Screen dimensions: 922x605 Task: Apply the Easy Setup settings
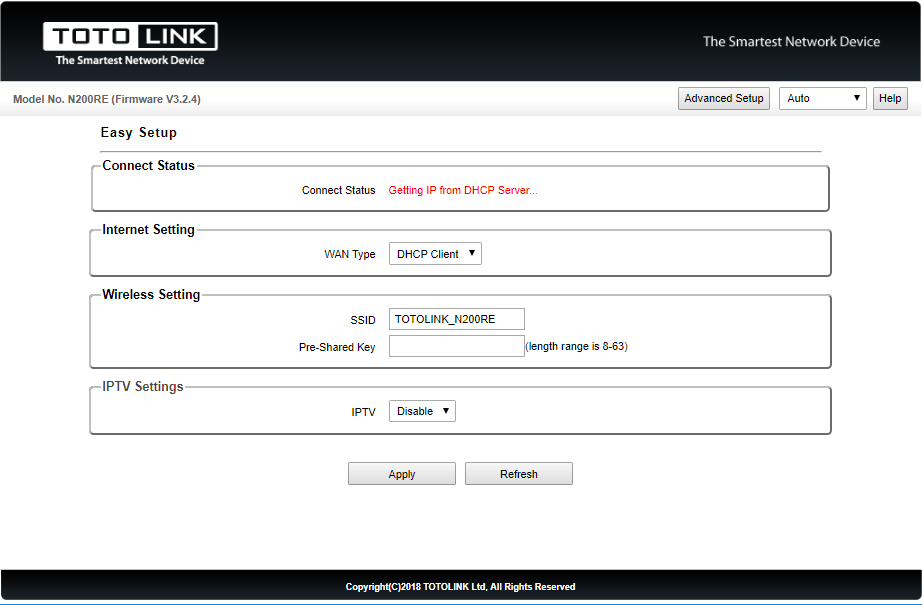402,473
